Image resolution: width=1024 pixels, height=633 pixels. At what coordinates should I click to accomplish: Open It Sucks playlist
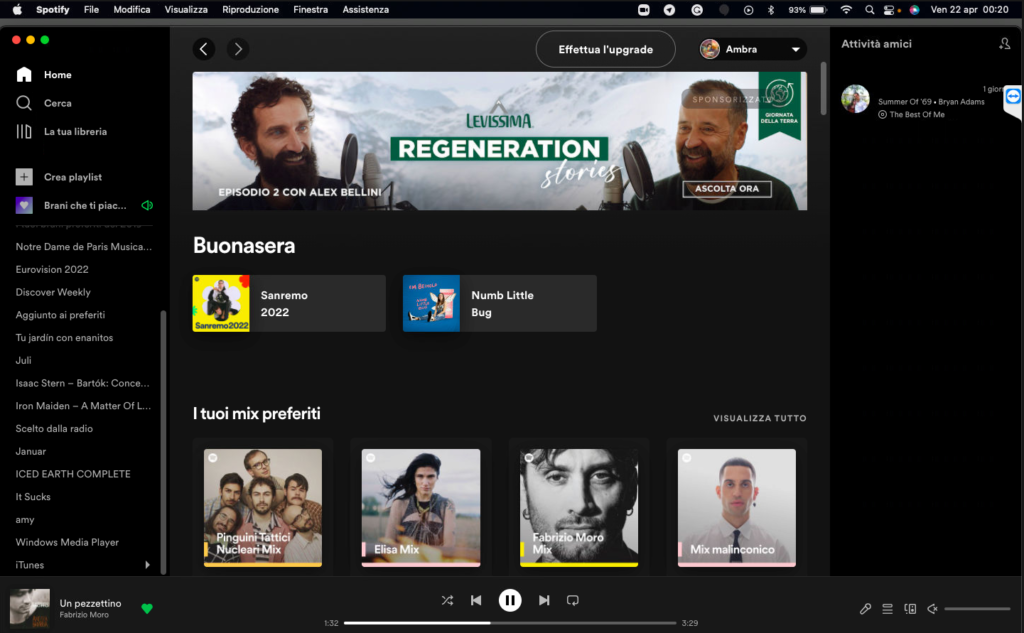[x=33, y=496]
